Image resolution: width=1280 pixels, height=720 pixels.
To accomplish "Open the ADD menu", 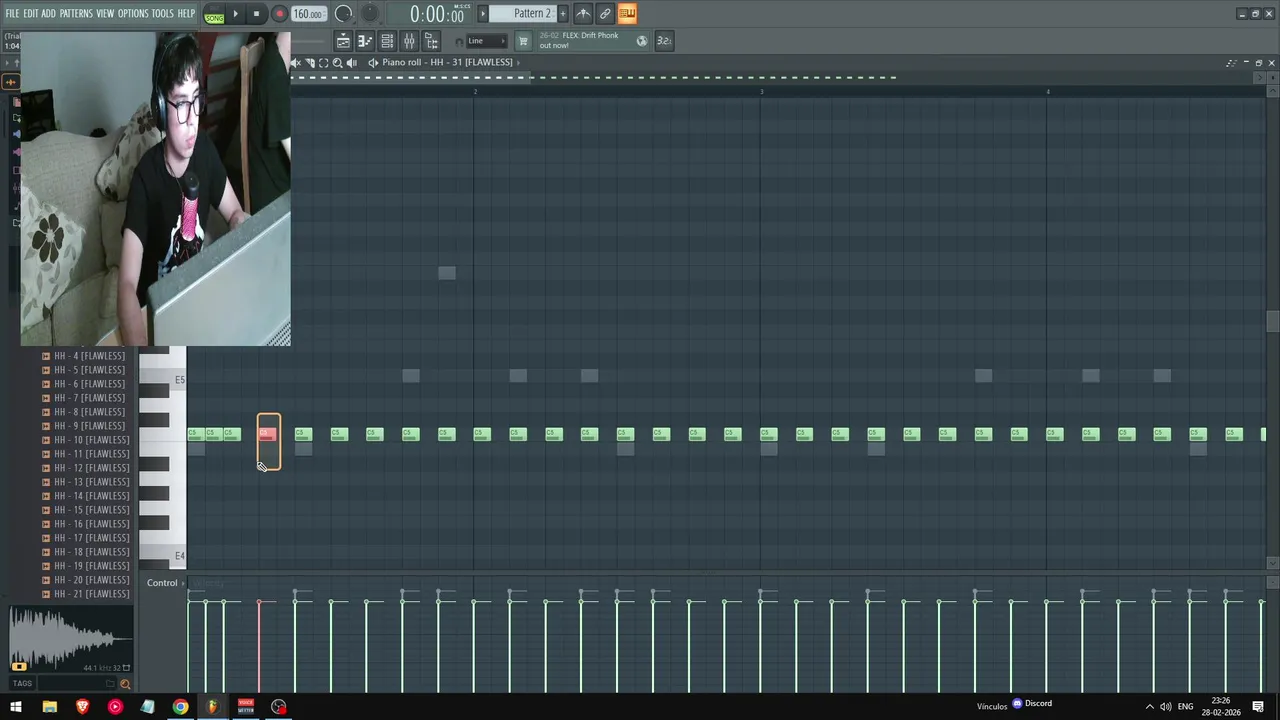I will point(48,13).
